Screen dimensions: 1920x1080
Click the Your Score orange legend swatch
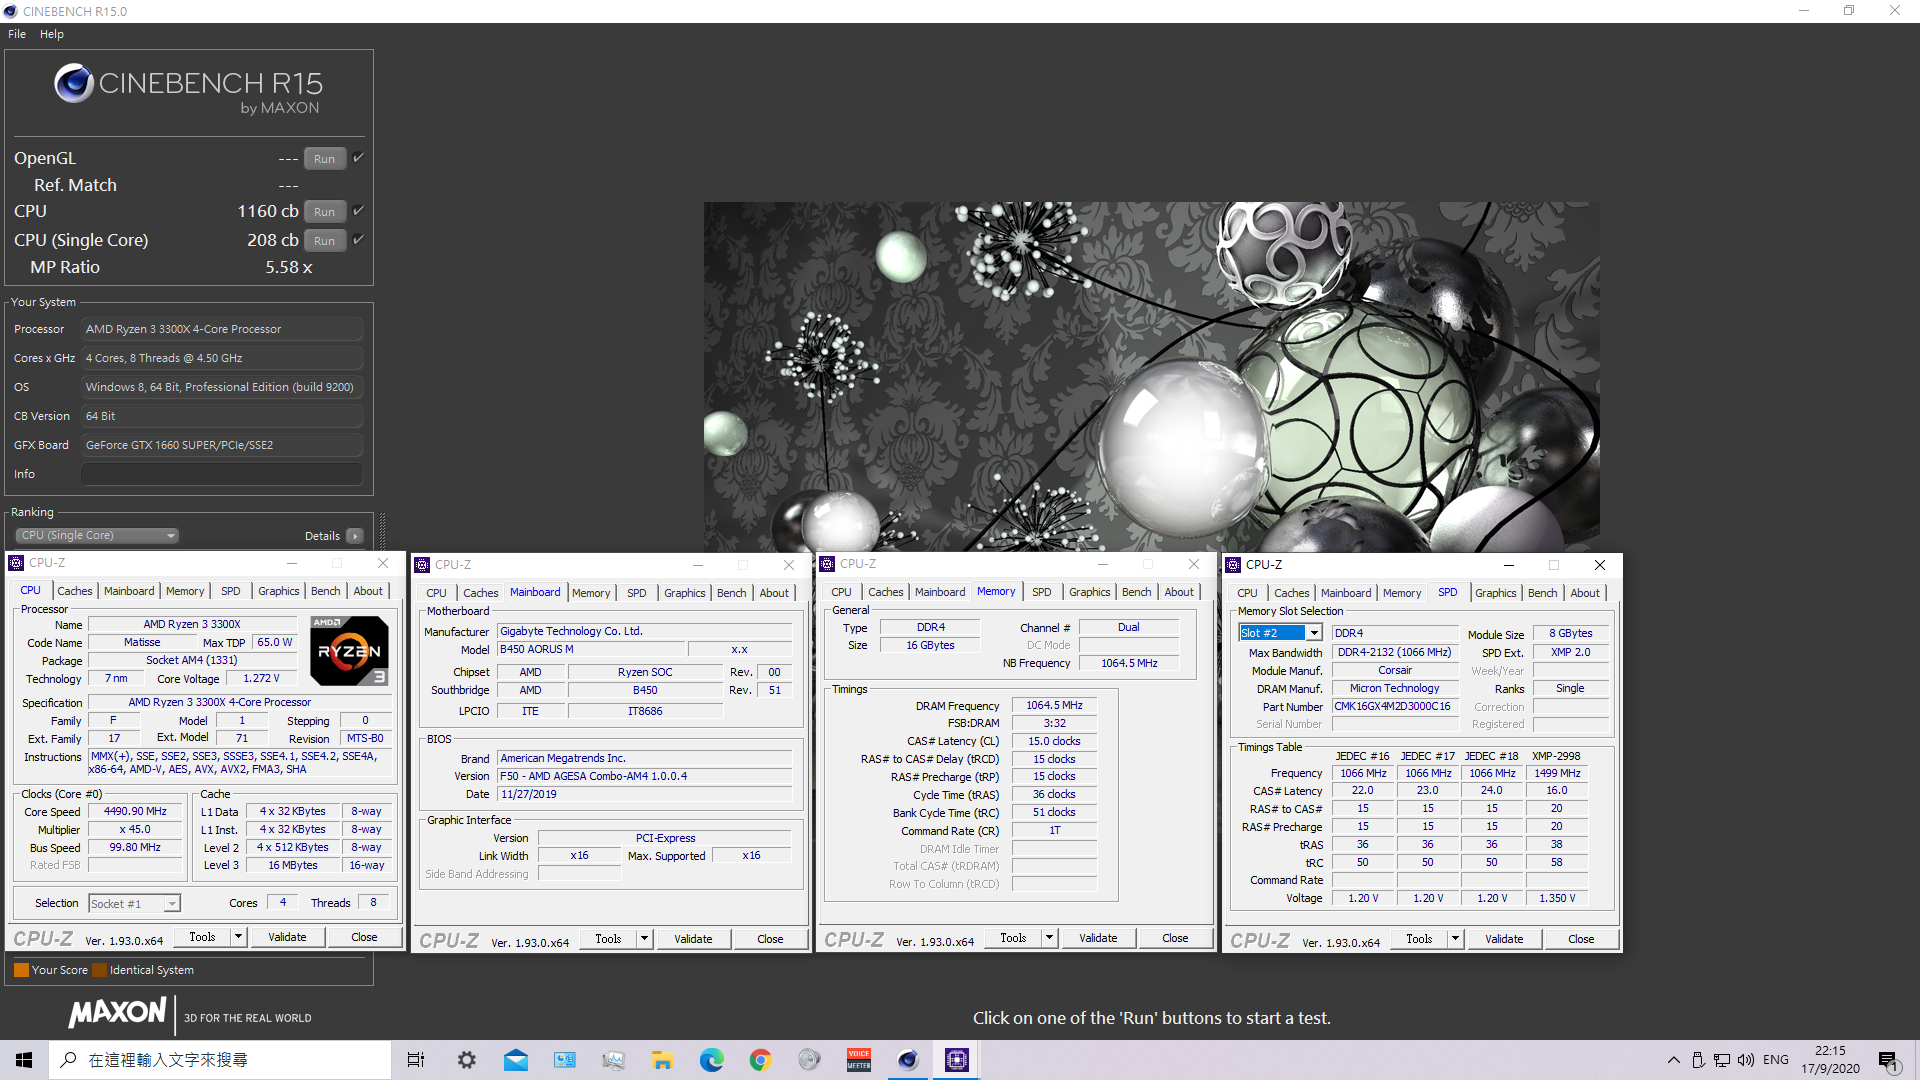coord(21,970)
